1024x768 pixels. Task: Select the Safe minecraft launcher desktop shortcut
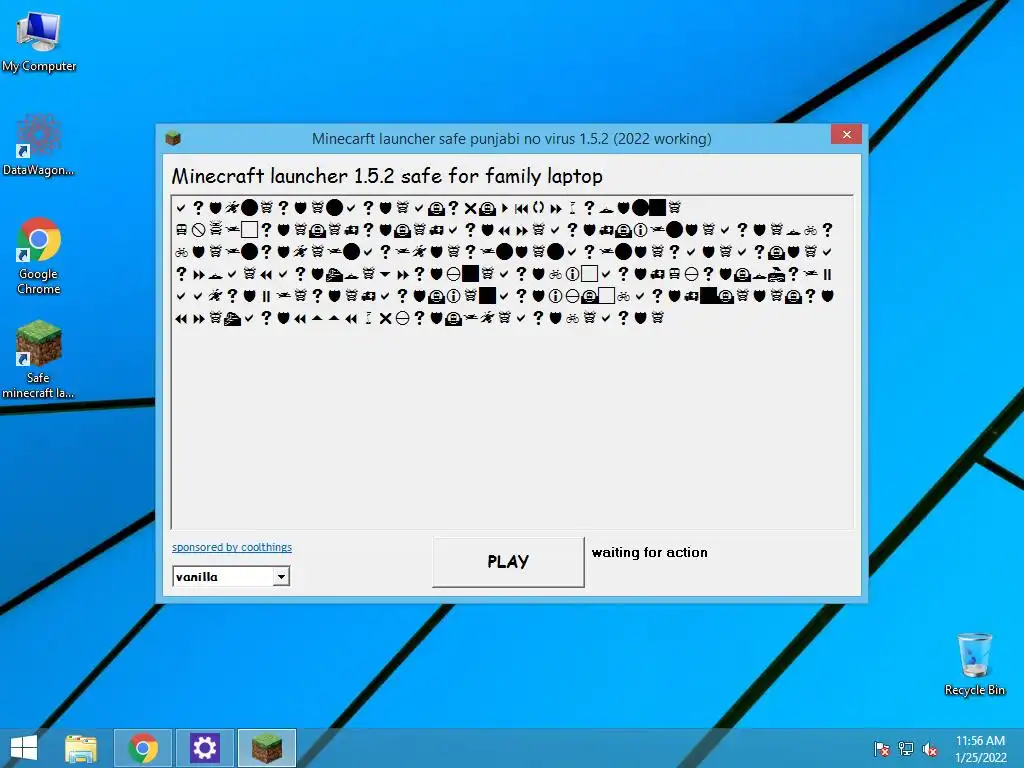pyautogui.click(x=39, y=359)
